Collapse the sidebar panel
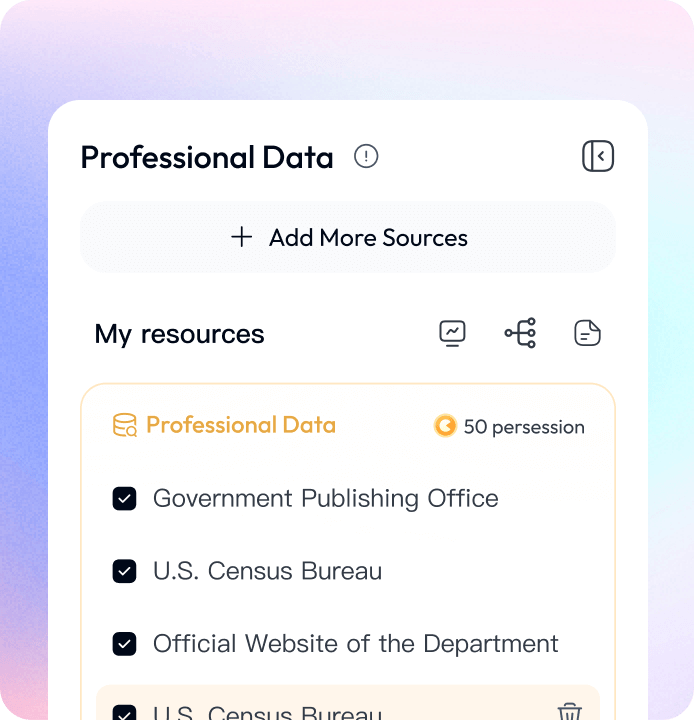 click(x=598, y=157)
